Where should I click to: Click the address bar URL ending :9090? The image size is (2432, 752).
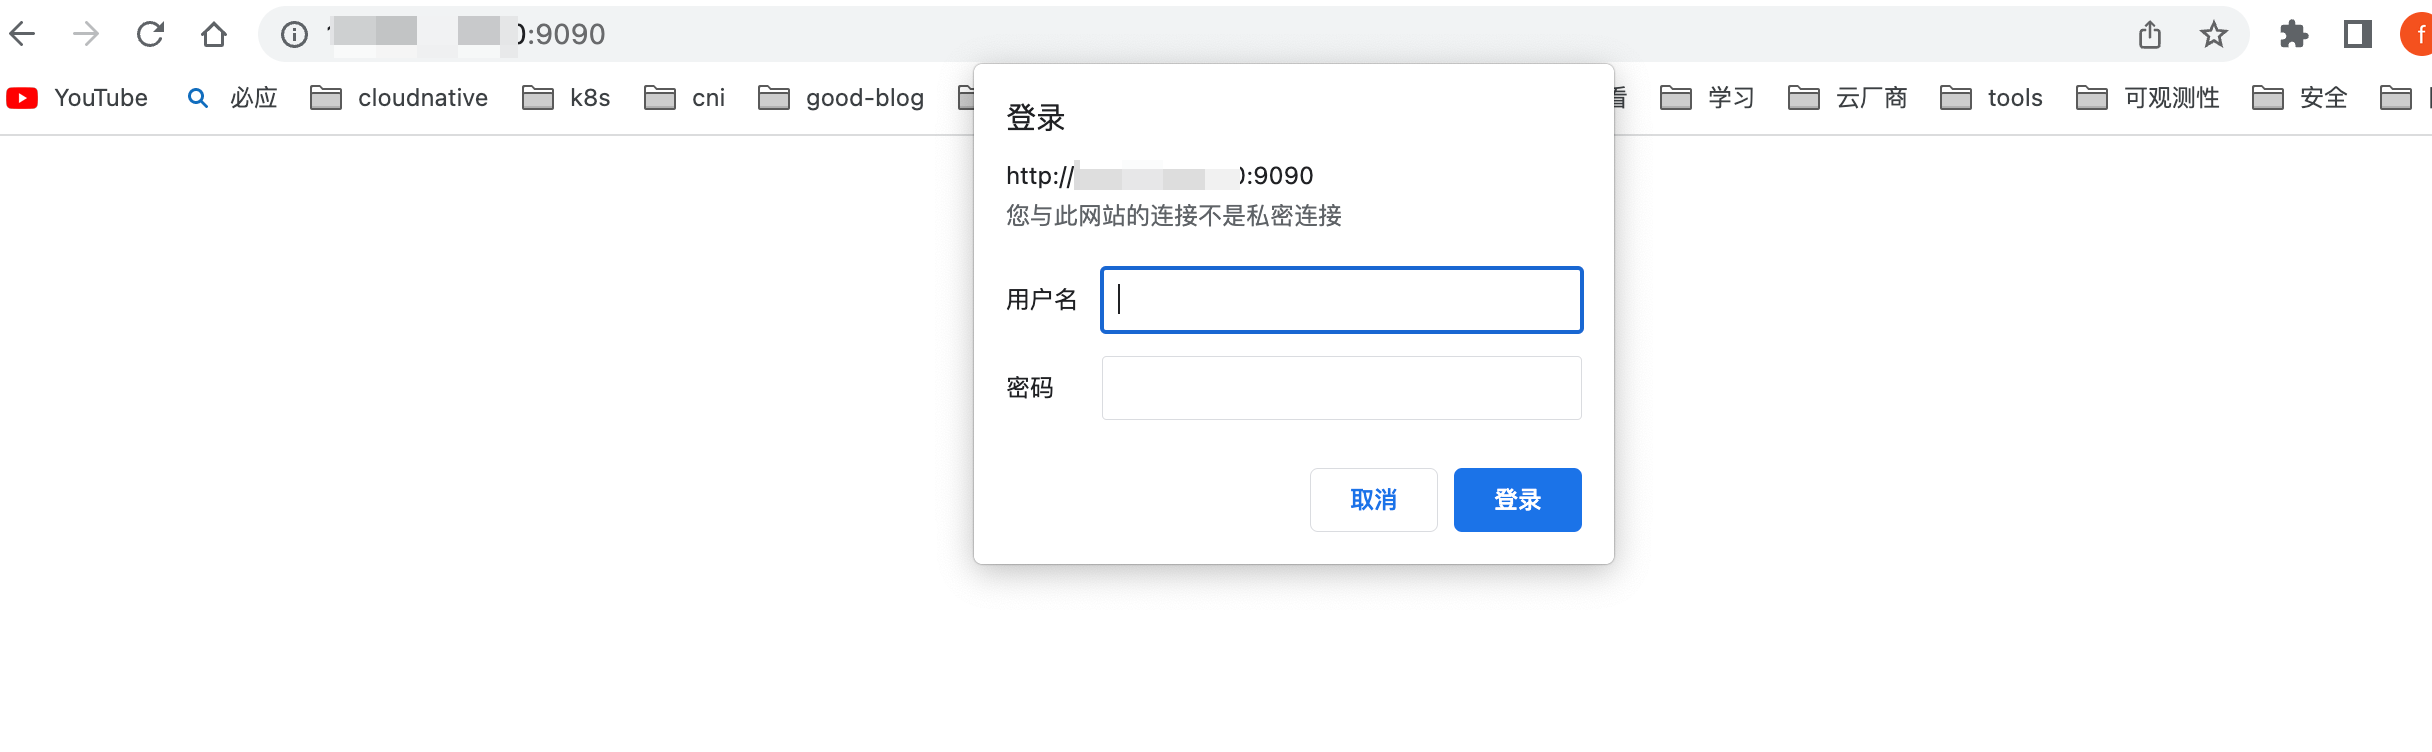pos(466,35)
